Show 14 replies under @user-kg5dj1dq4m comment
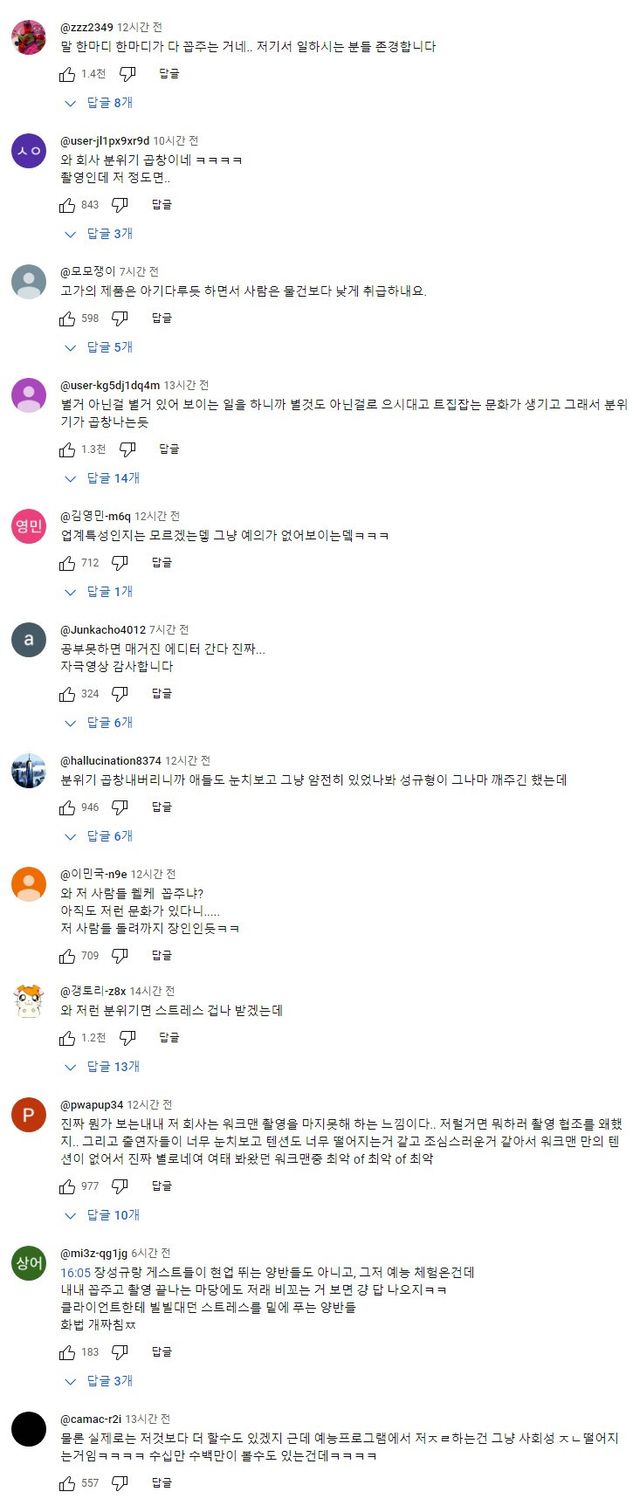640x1497 pixels. pyautogui.click(x=103, y=478)
